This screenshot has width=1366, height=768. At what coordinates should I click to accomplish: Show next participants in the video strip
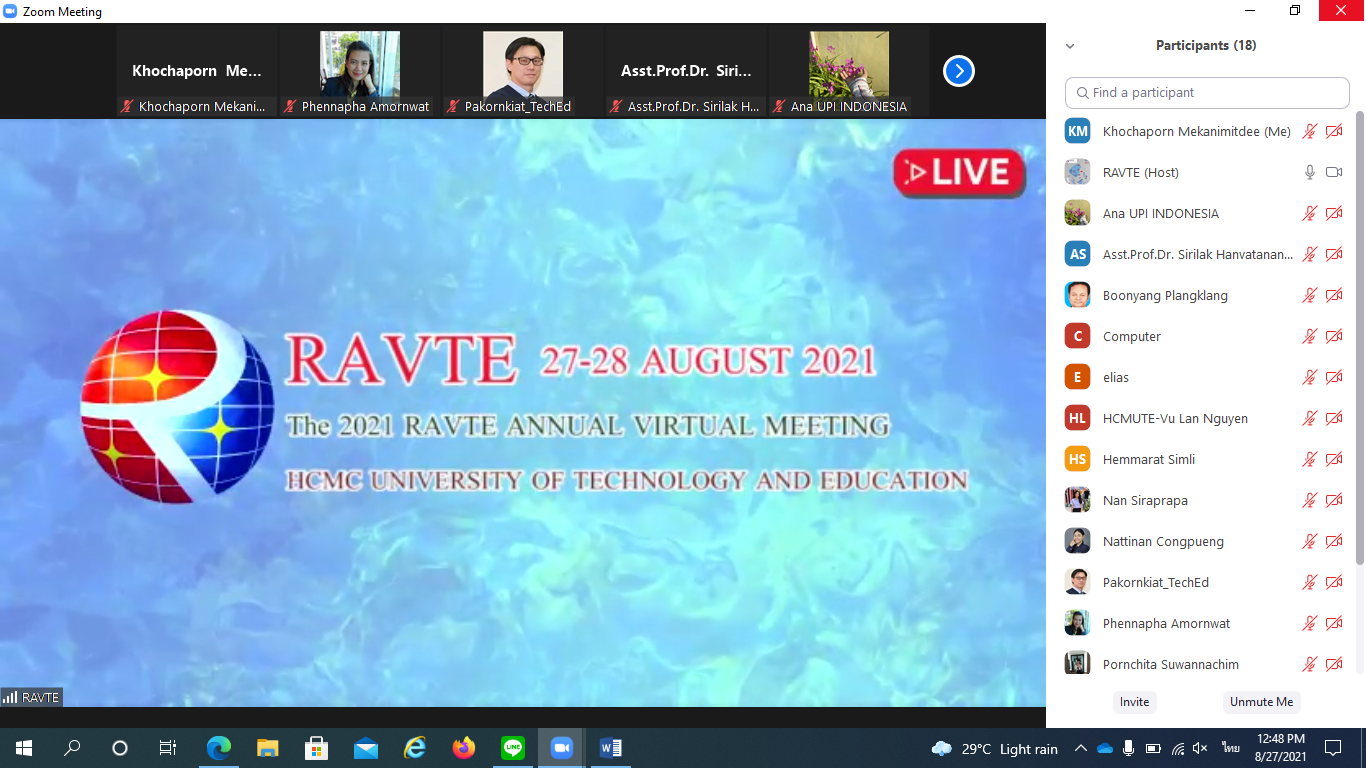(x=958, y=71)
